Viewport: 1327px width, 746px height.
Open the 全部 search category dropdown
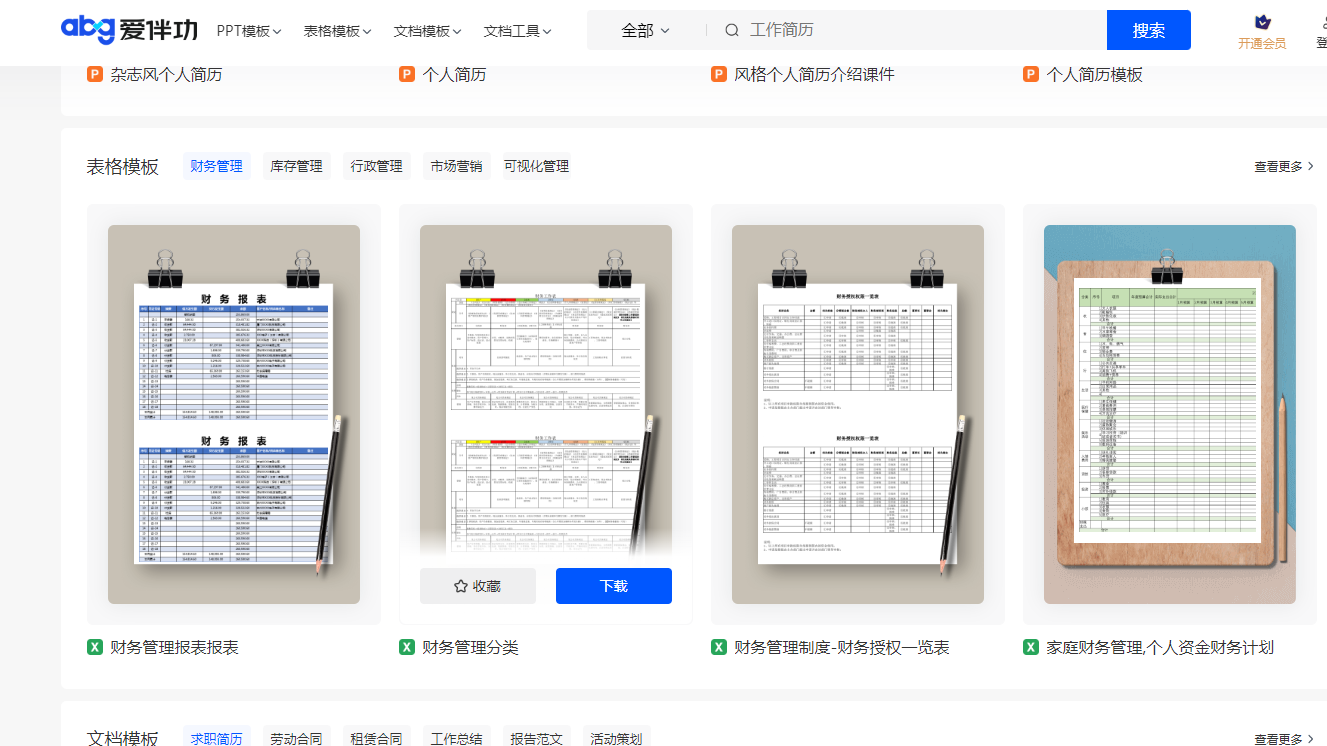pyautogui.click(x=645, y=30)
